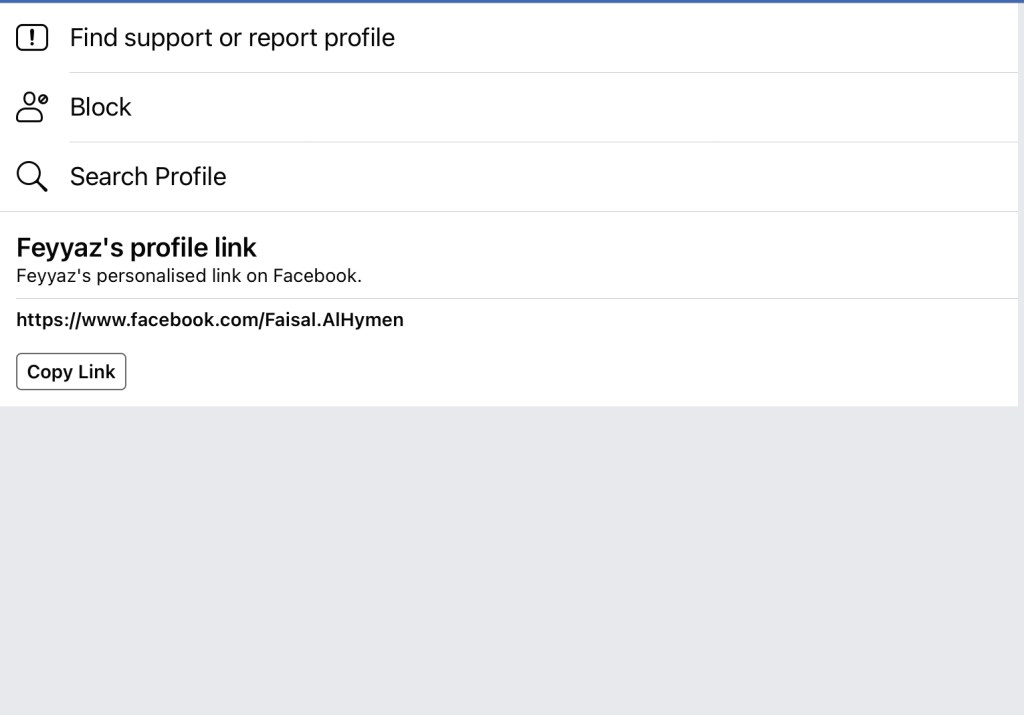Choose the Search Profile option label
Screen dimensions: 1024x715
(148, 177)
